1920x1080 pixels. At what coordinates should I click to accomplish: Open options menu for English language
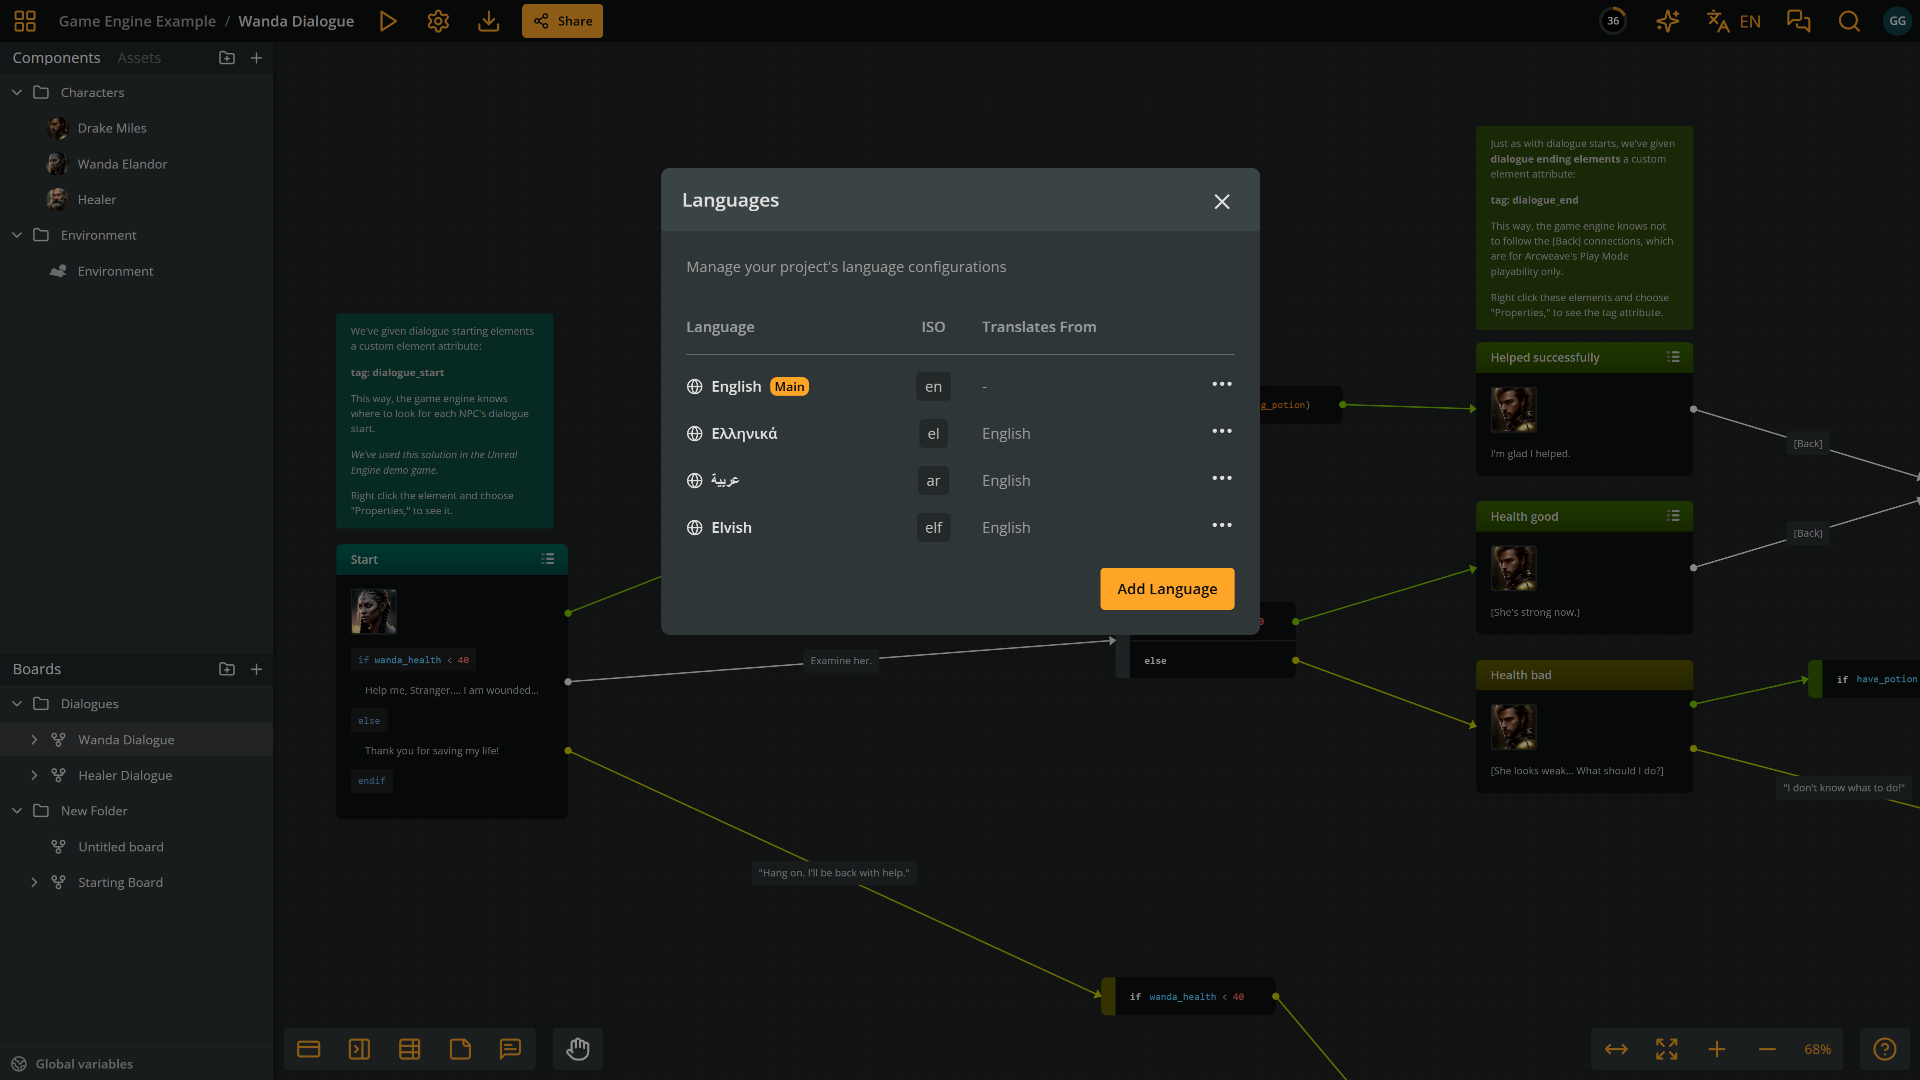tap(1221, 383)
